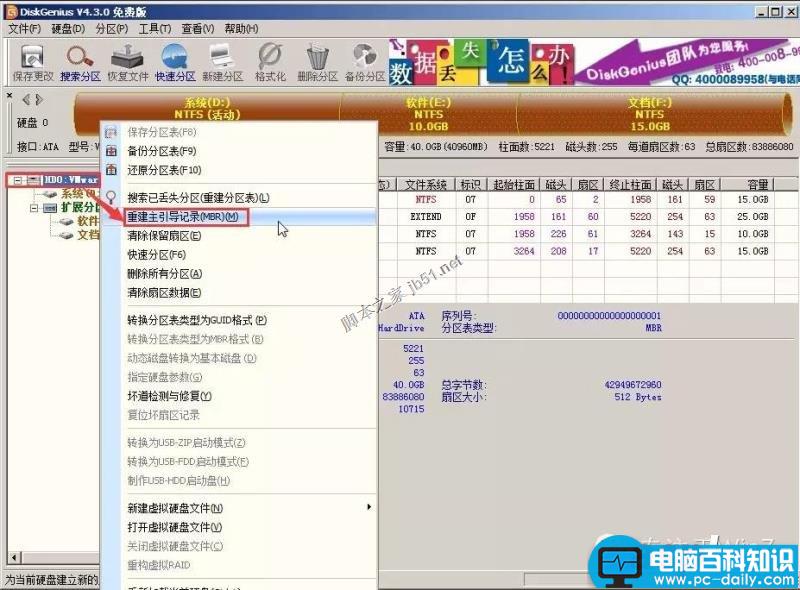800x590 pixels.
Task: Open the Tools (工具) menu
Action: (155, 29)
